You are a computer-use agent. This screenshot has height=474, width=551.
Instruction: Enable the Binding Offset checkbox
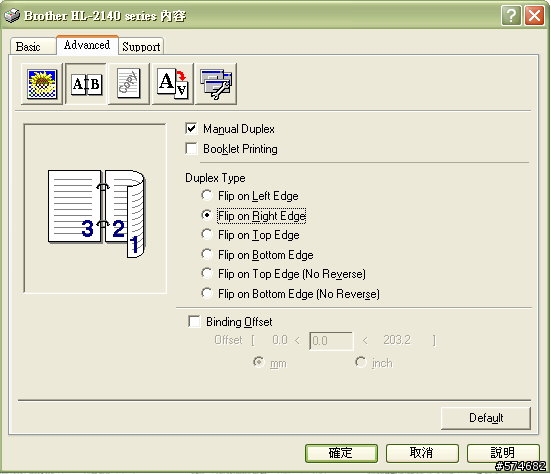click(194, 321)
